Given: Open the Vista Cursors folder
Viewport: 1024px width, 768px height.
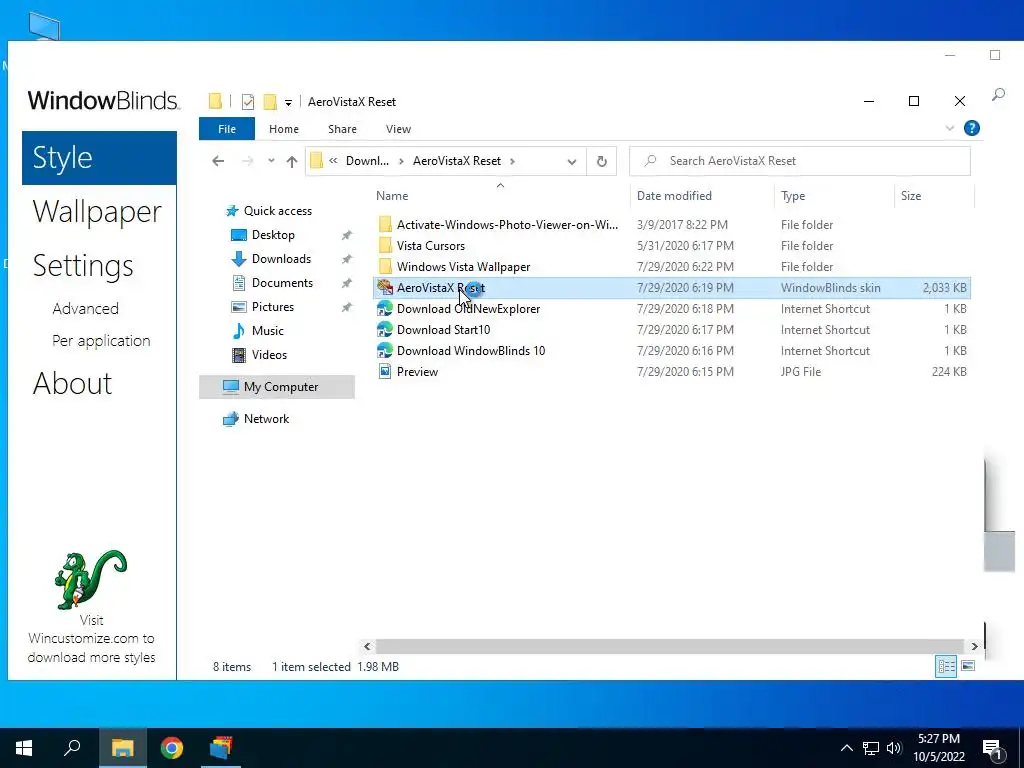Looking at the screenshot, I should click(431, 246).
